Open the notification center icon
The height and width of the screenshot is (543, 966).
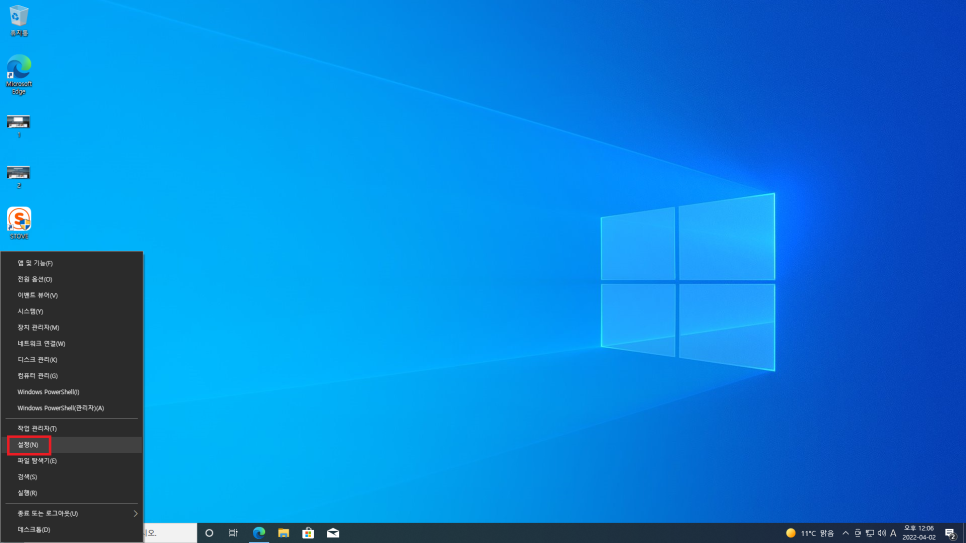pos(951,534)
